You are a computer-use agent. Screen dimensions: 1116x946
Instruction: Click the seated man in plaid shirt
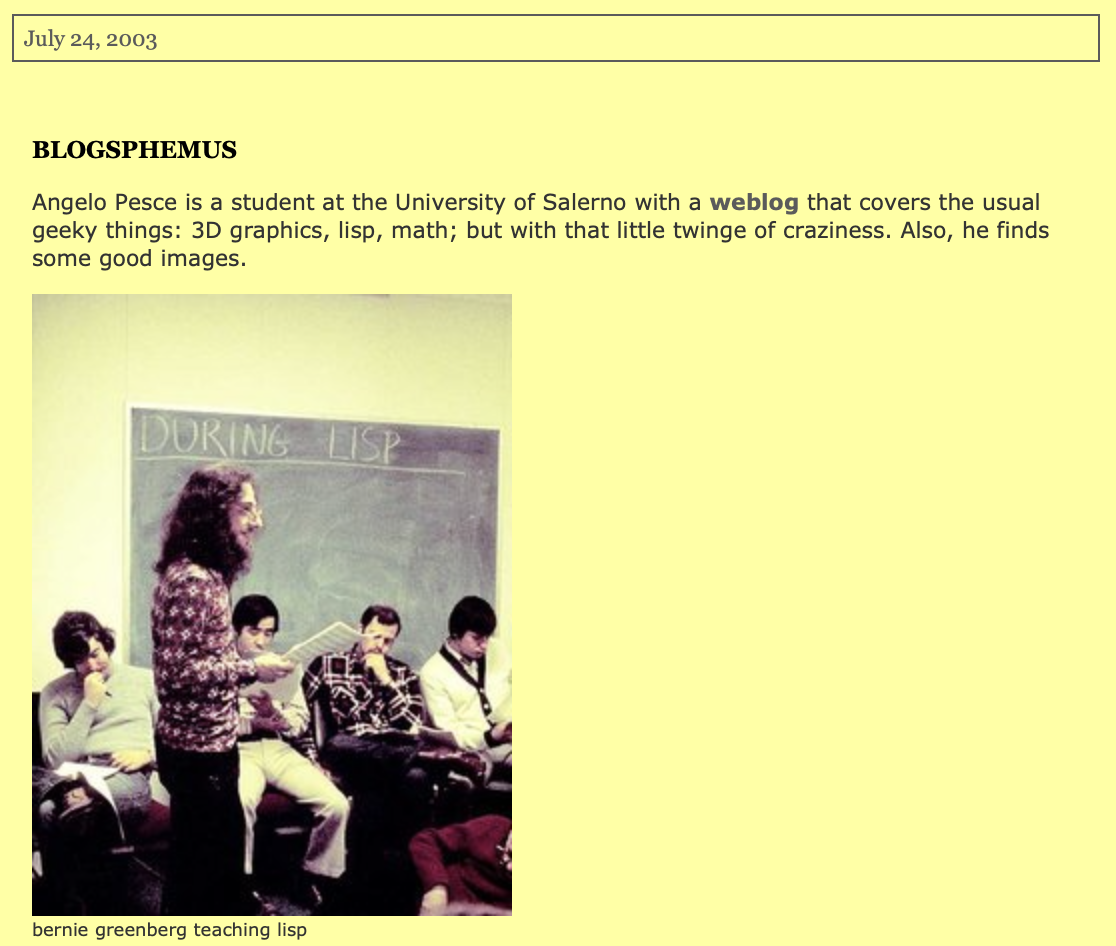tap(367, 712)
